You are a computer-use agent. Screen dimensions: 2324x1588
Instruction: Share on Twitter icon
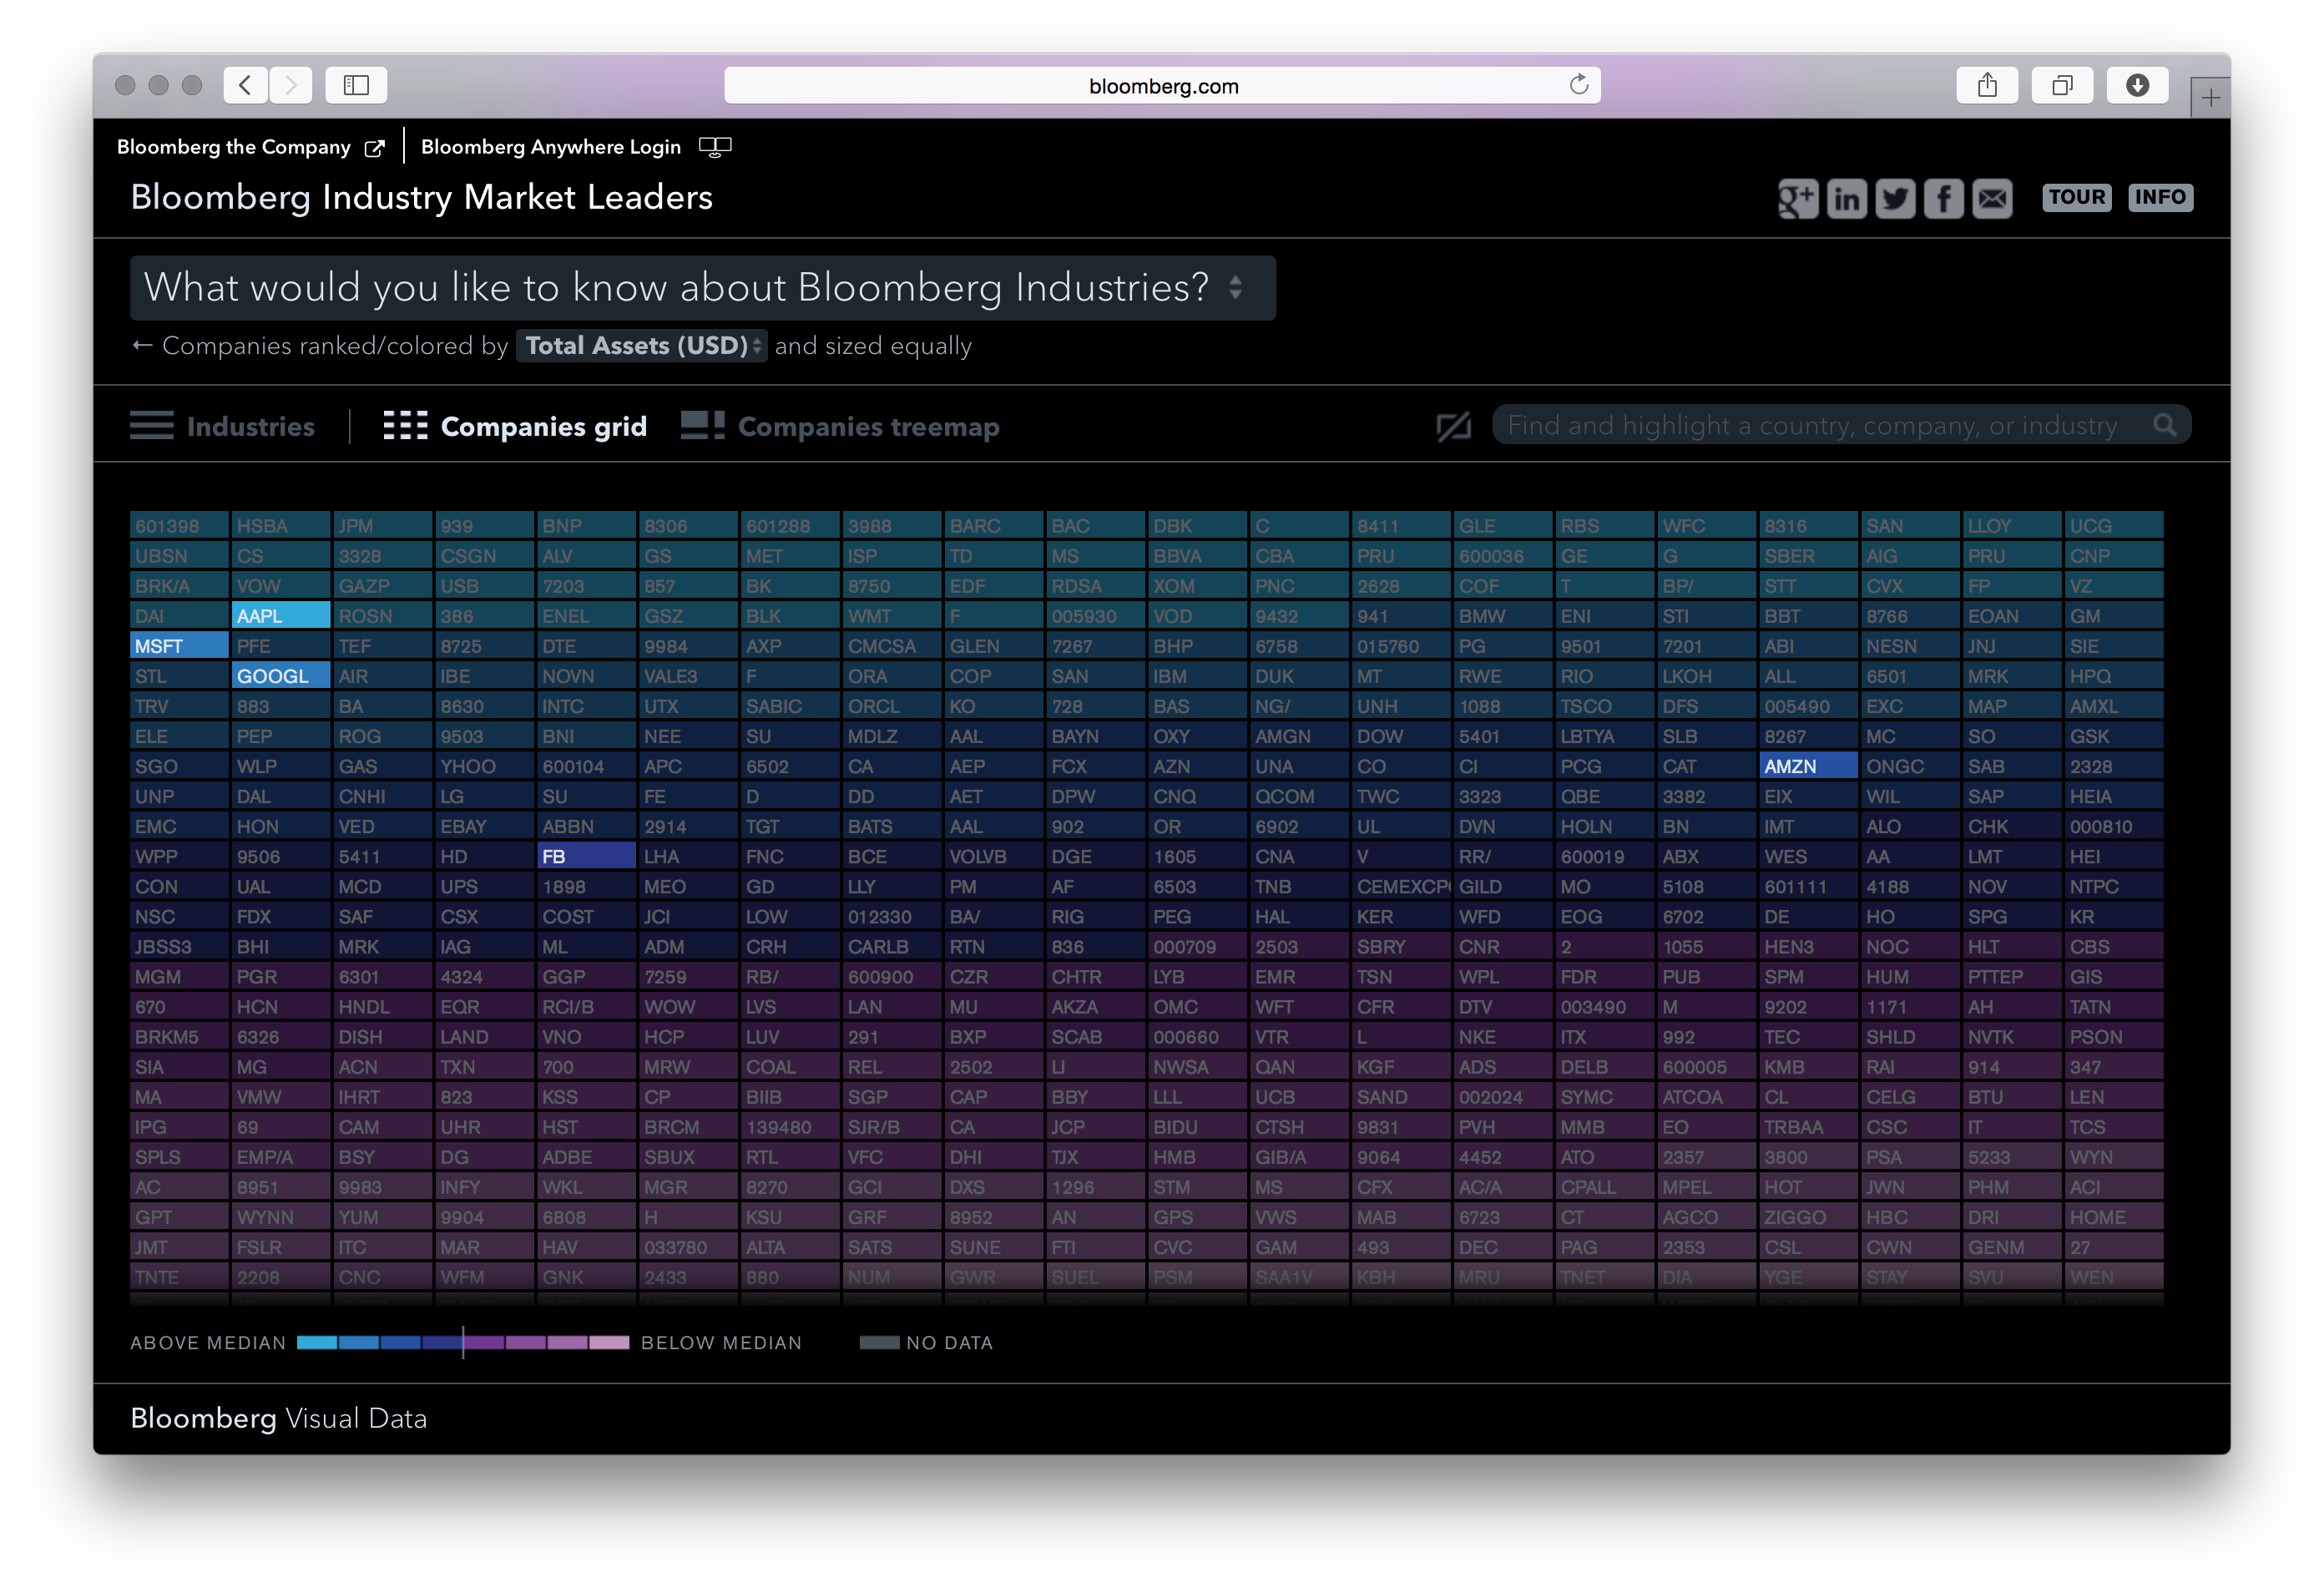click(x=1896, y=198)
